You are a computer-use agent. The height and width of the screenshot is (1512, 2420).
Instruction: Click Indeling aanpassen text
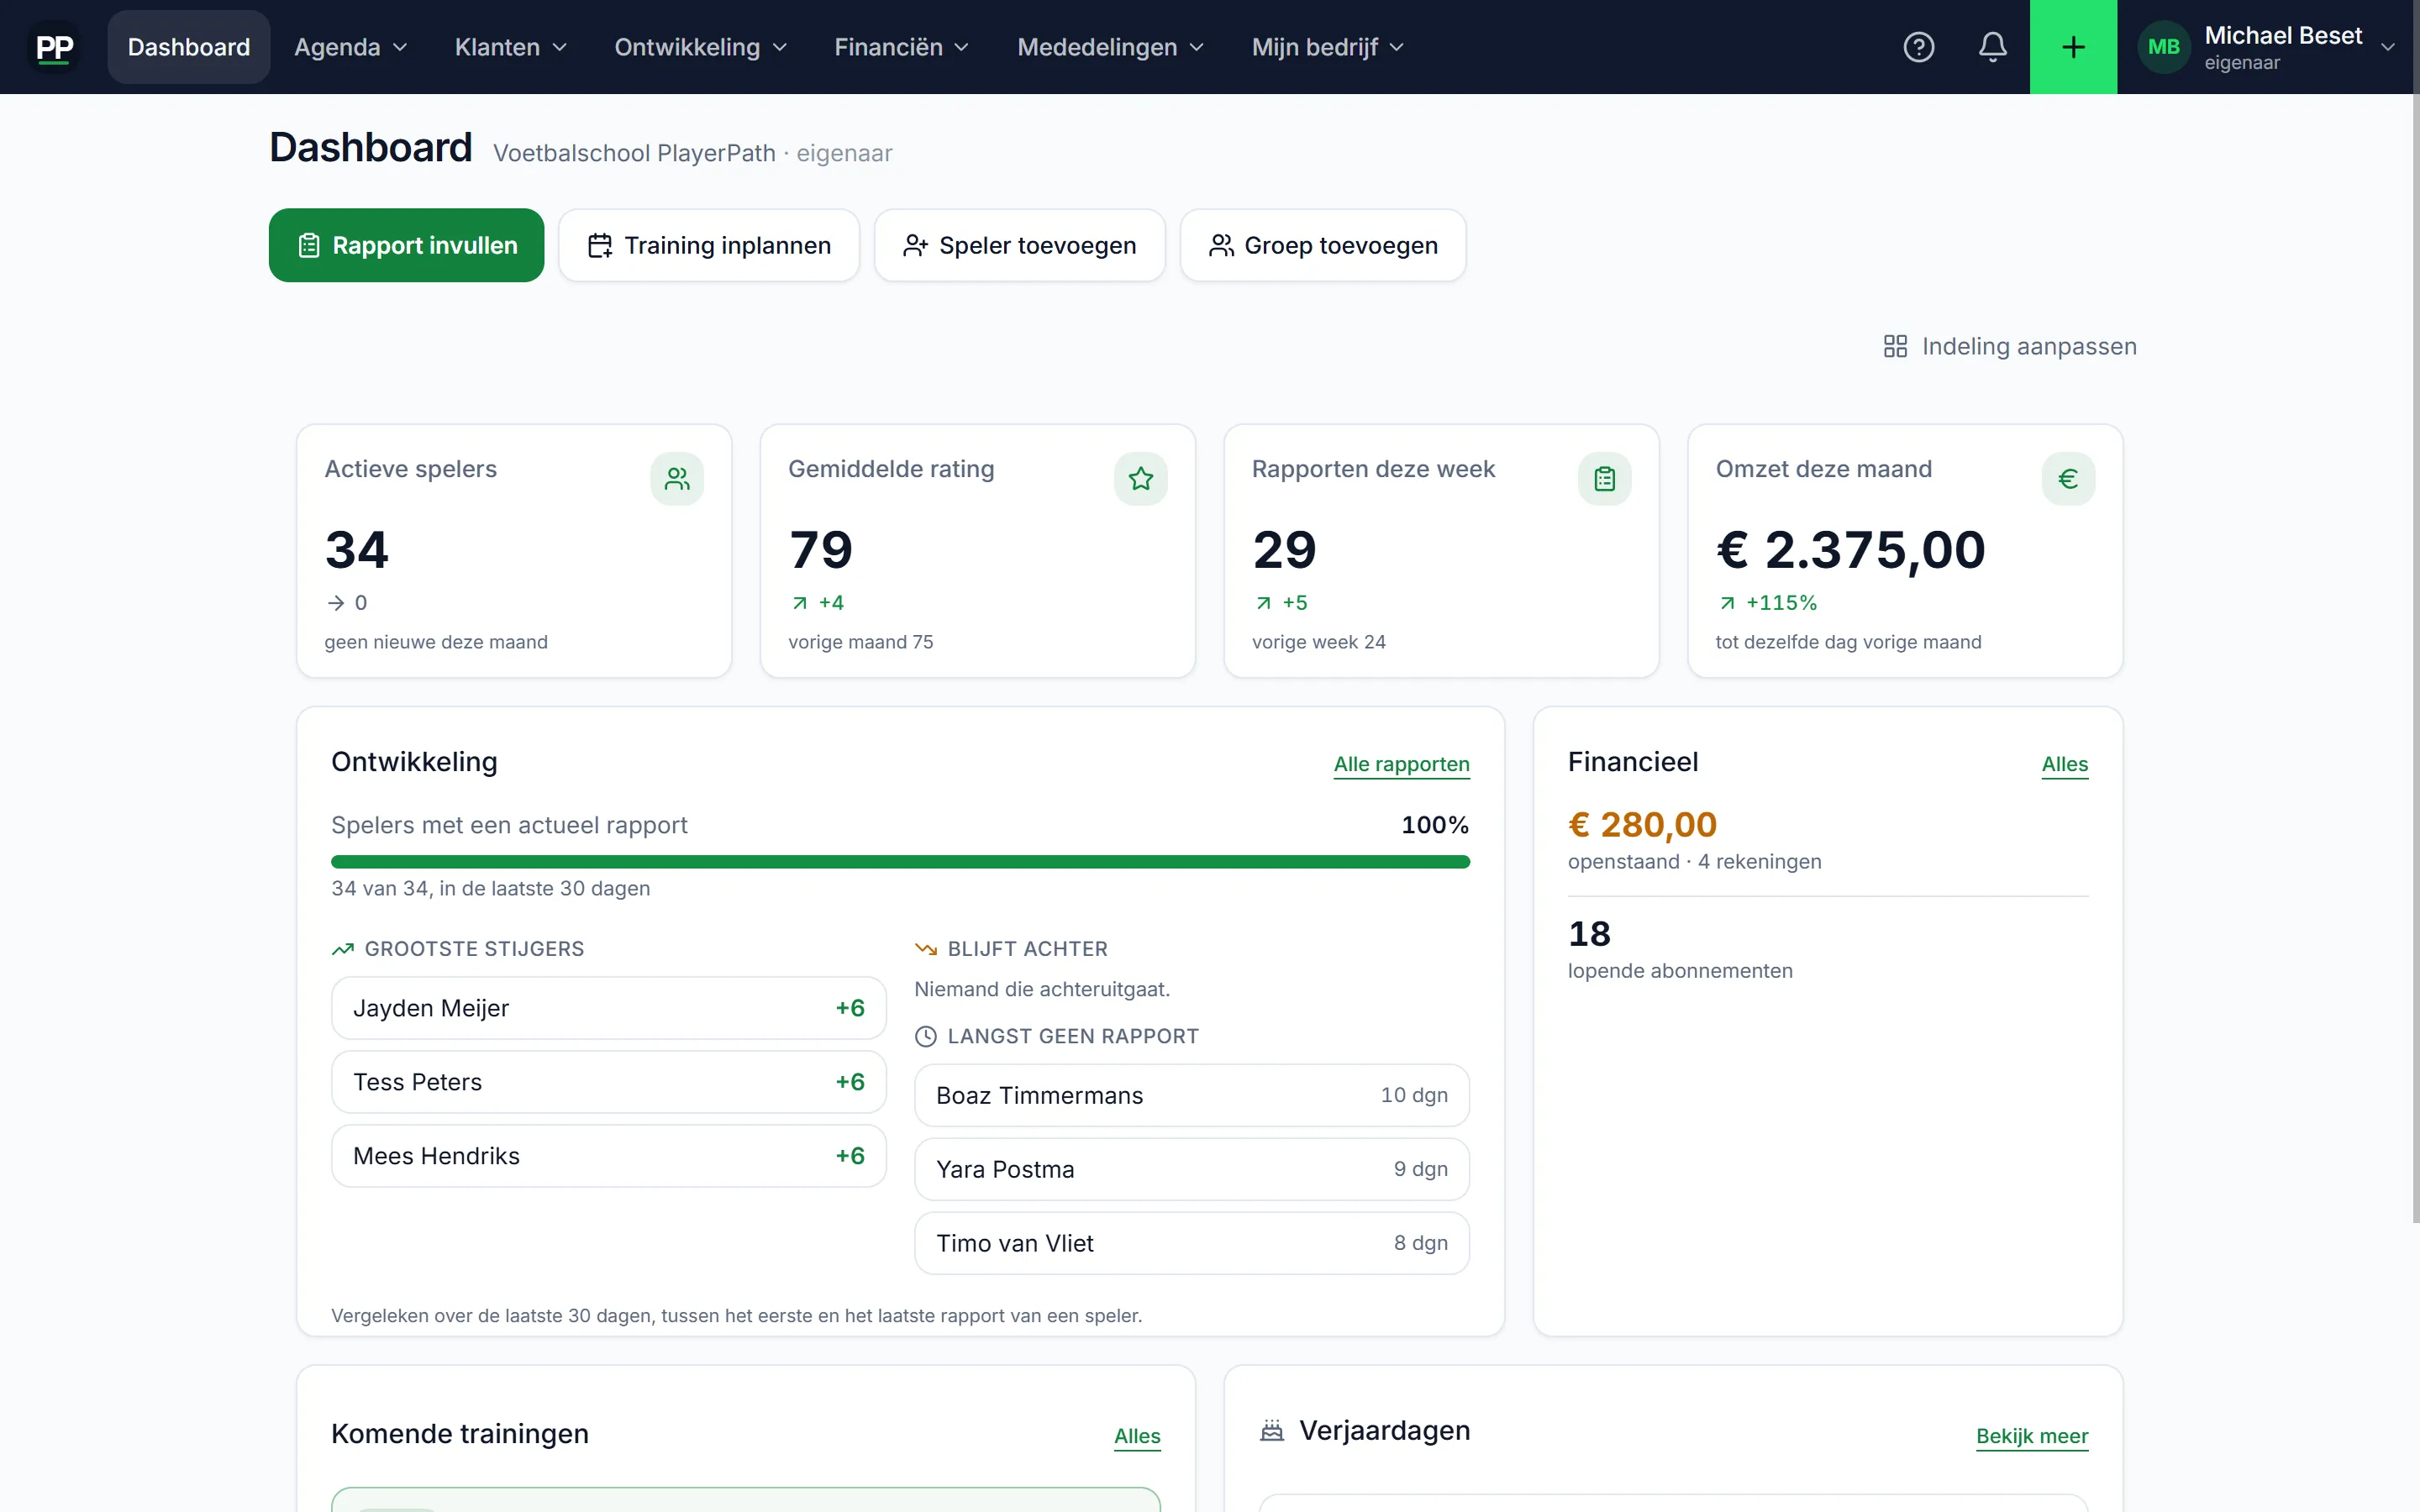tap(2029, 346)
